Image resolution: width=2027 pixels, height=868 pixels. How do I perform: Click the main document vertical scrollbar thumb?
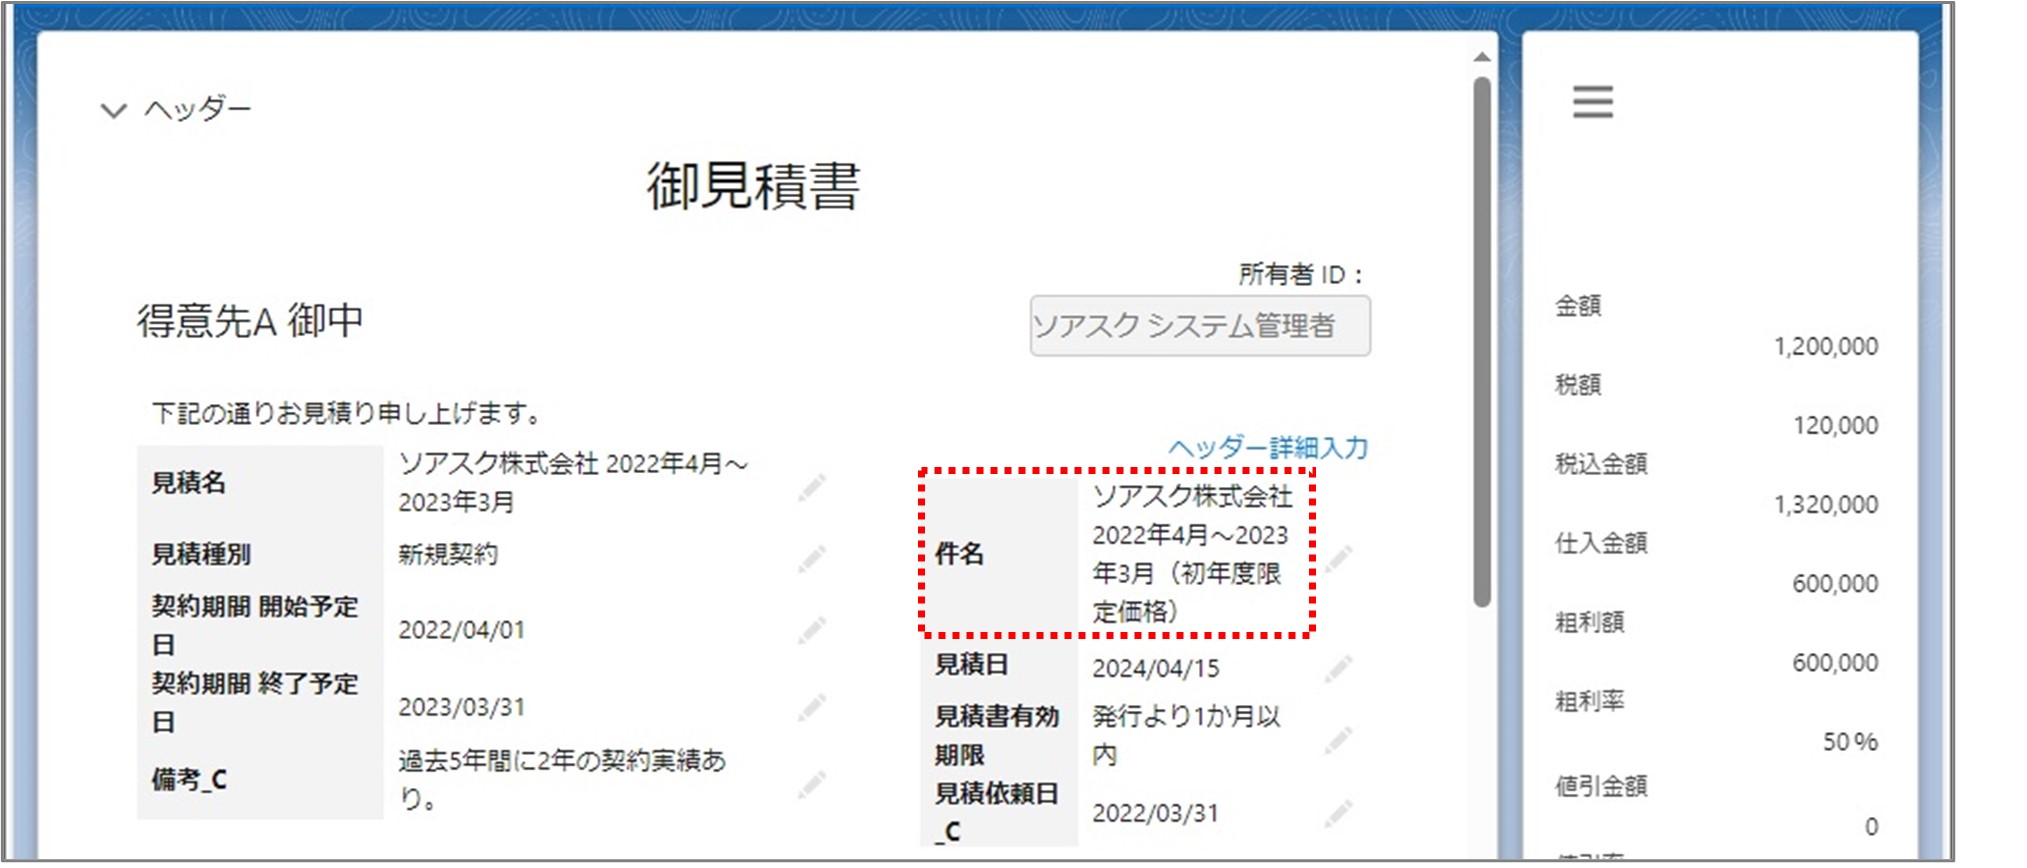1482,342
